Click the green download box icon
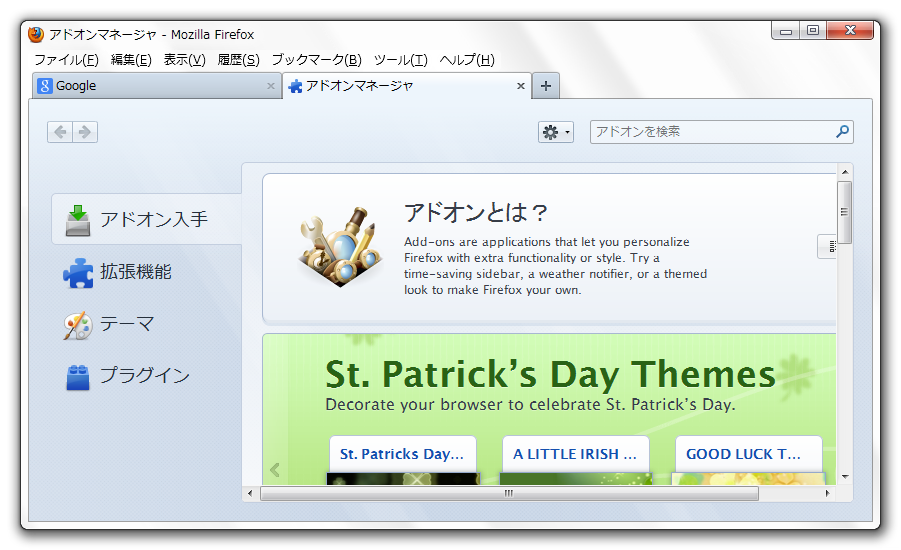This screenshot has width=901, height=550. tap(78, 220)
